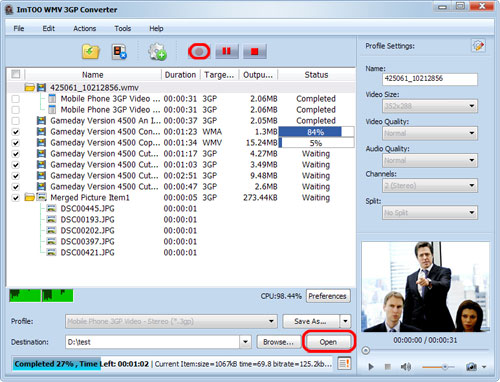Click the image icon of DSC00445.JPG
Viewport: 500px width, 382px height.
click(x=51, y=209)
